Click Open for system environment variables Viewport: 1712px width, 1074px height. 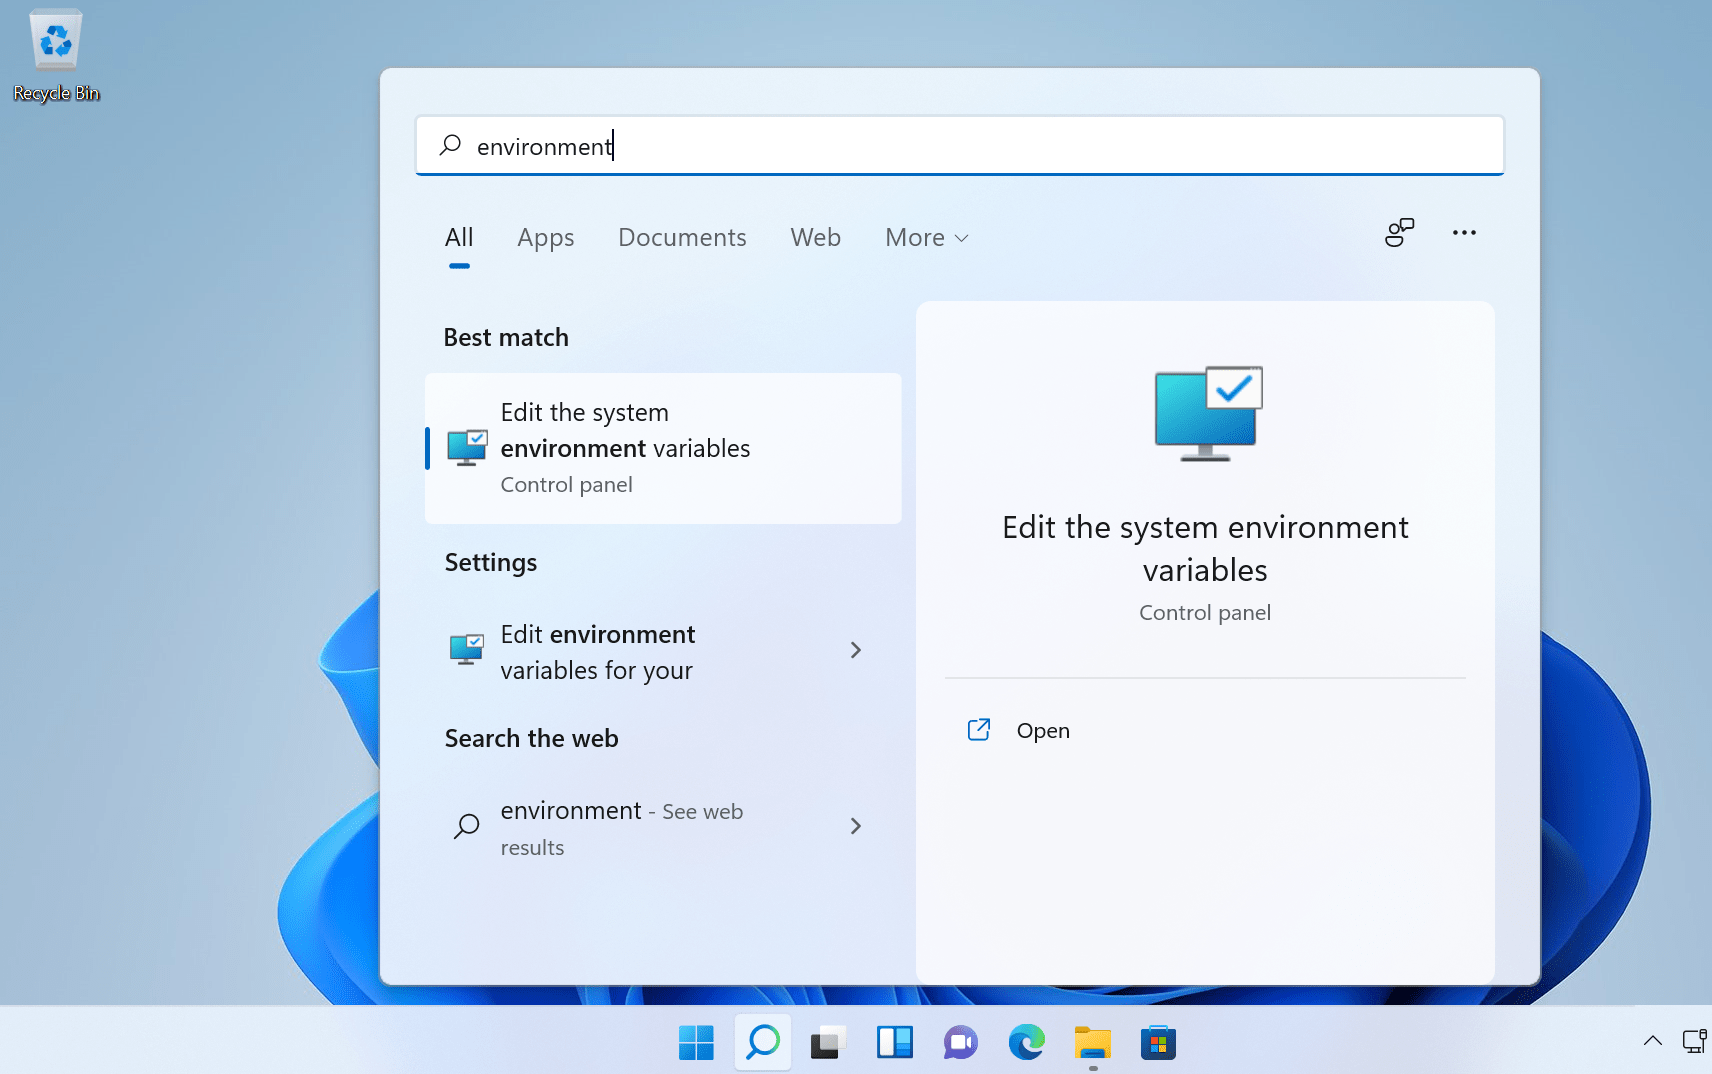(x=1042, y=730)
